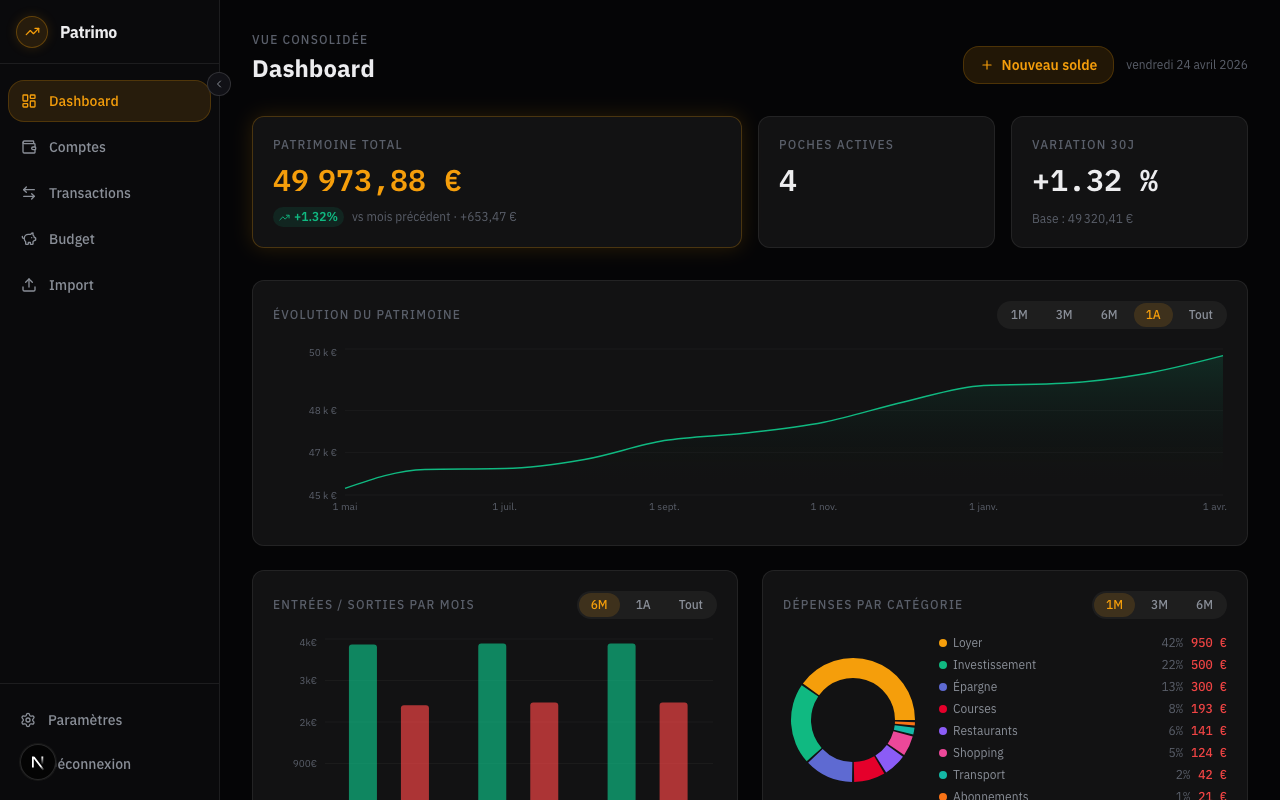The width and height of the screenshot is (1280, 800).
Task: Click the Budget piggy bank icon
Action: (29, 239)
